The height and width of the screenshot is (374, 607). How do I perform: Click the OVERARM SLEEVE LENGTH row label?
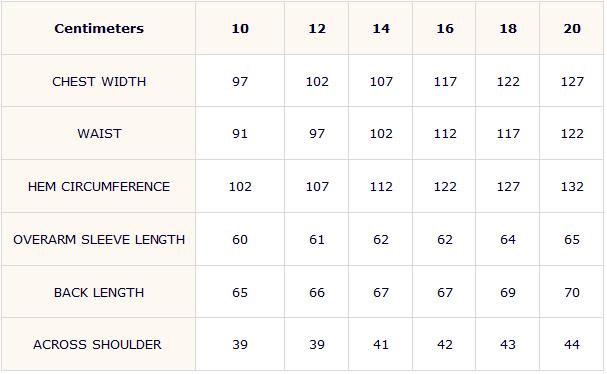tap(99, 240)
